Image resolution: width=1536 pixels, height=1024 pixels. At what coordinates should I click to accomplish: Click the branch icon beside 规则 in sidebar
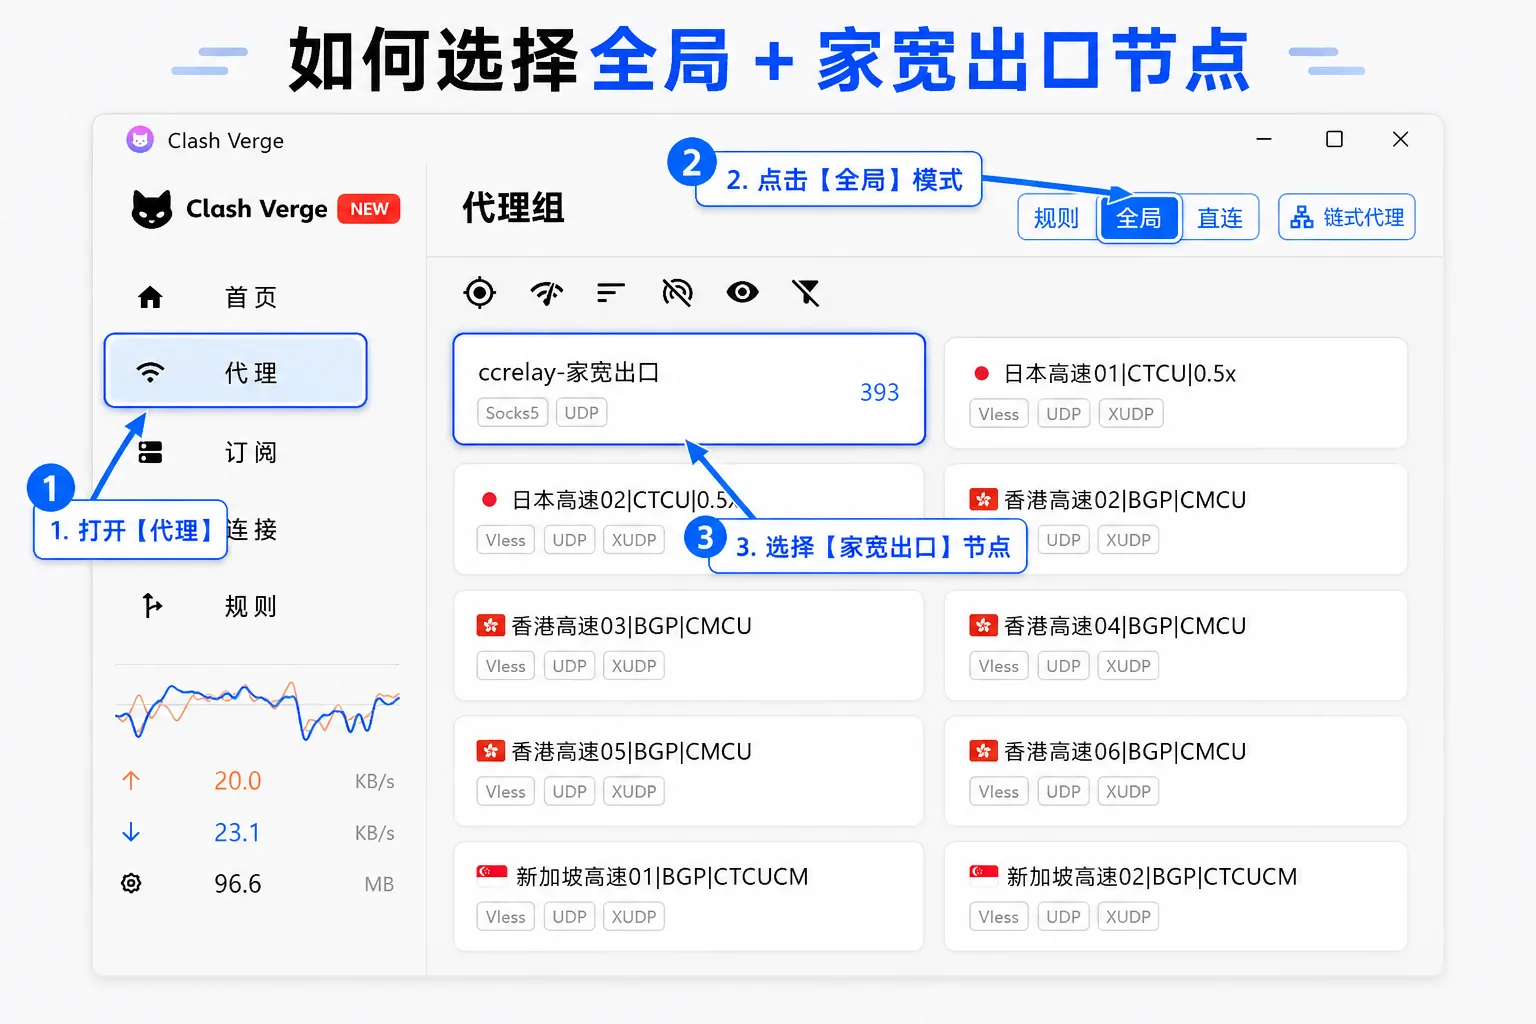pyautogui.click(x=151, y=605)
